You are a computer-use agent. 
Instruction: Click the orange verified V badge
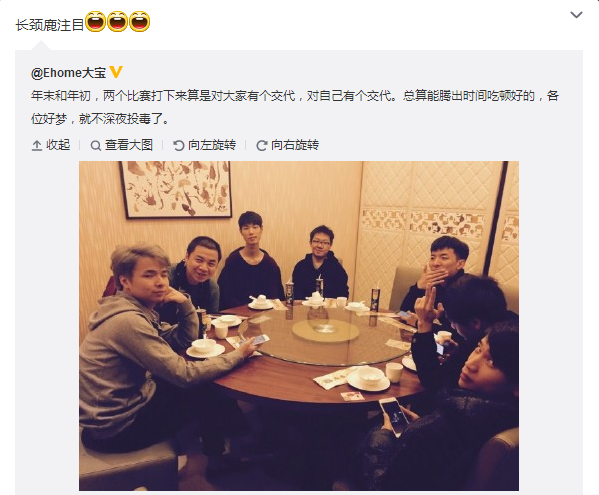pos(116,72)
